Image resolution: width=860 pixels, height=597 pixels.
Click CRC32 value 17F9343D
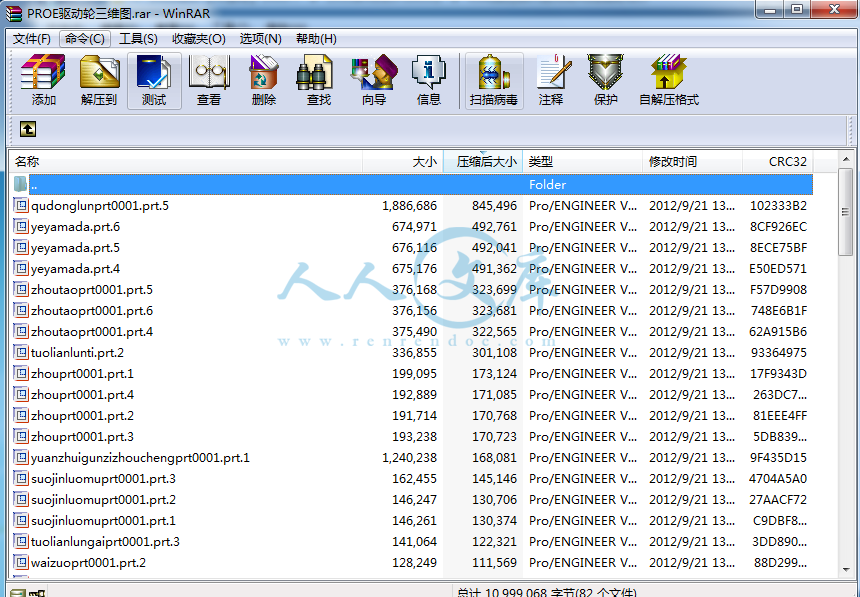click(778, 374)
